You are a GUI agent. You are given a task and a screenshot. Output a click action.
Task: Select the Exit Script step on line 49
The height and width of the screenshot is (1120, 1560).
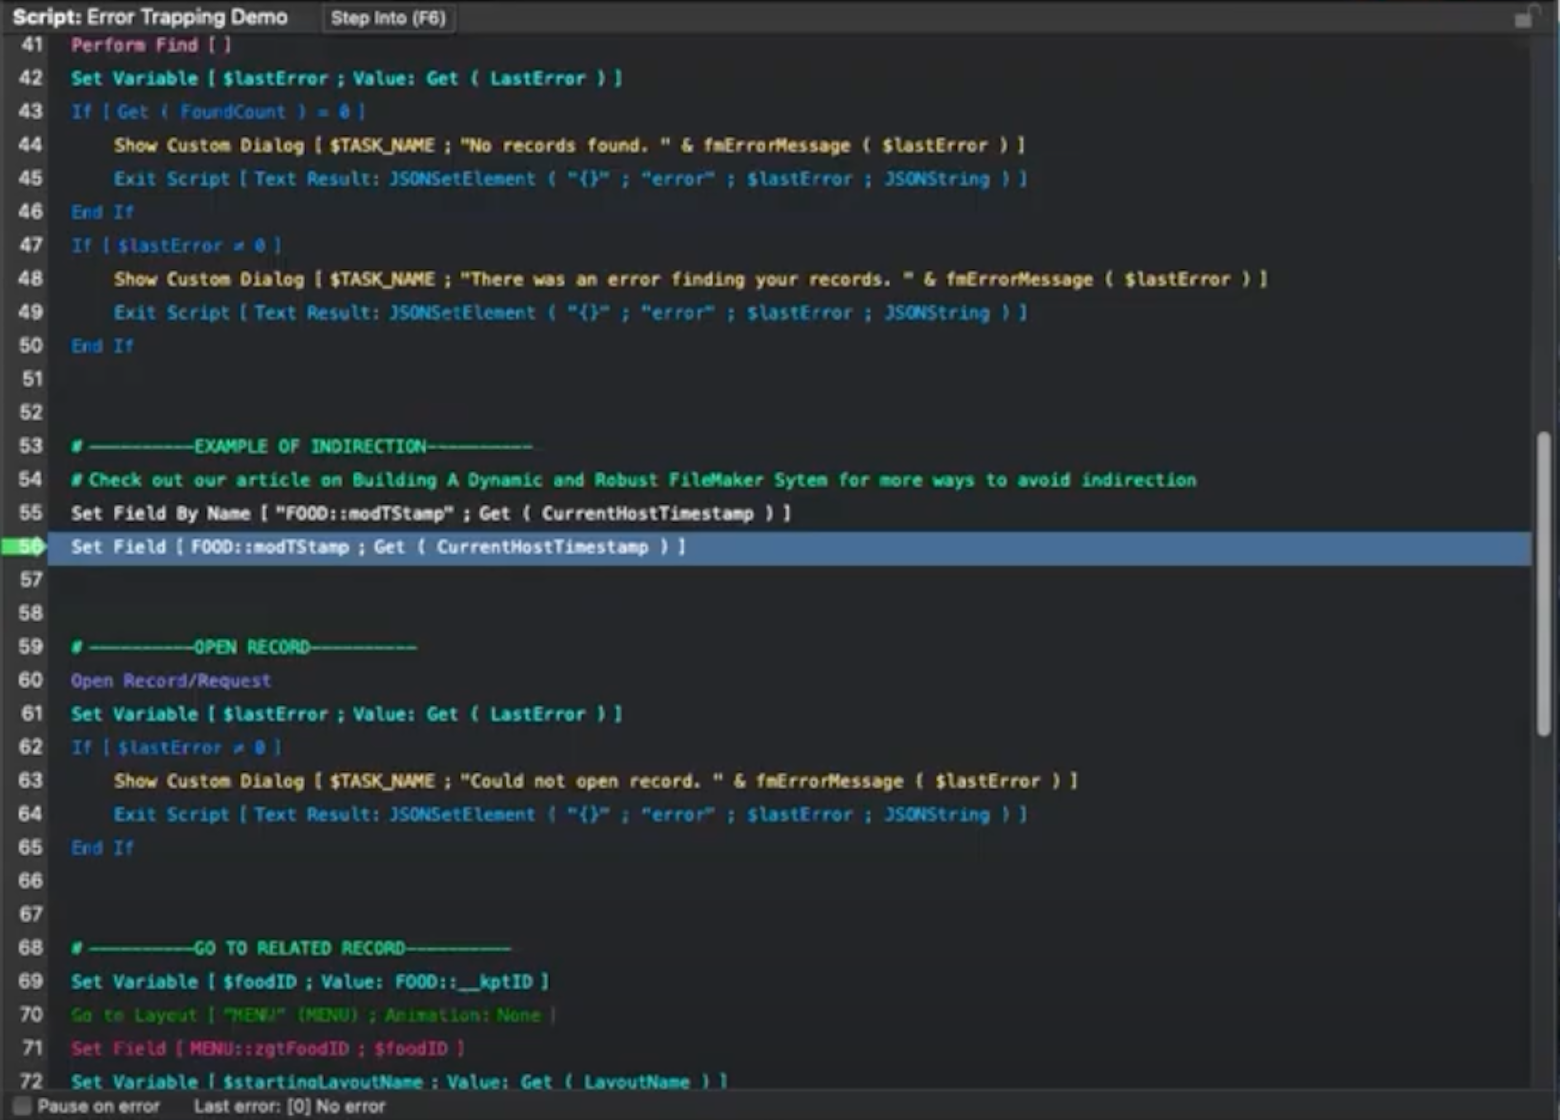tap(789, 313)
